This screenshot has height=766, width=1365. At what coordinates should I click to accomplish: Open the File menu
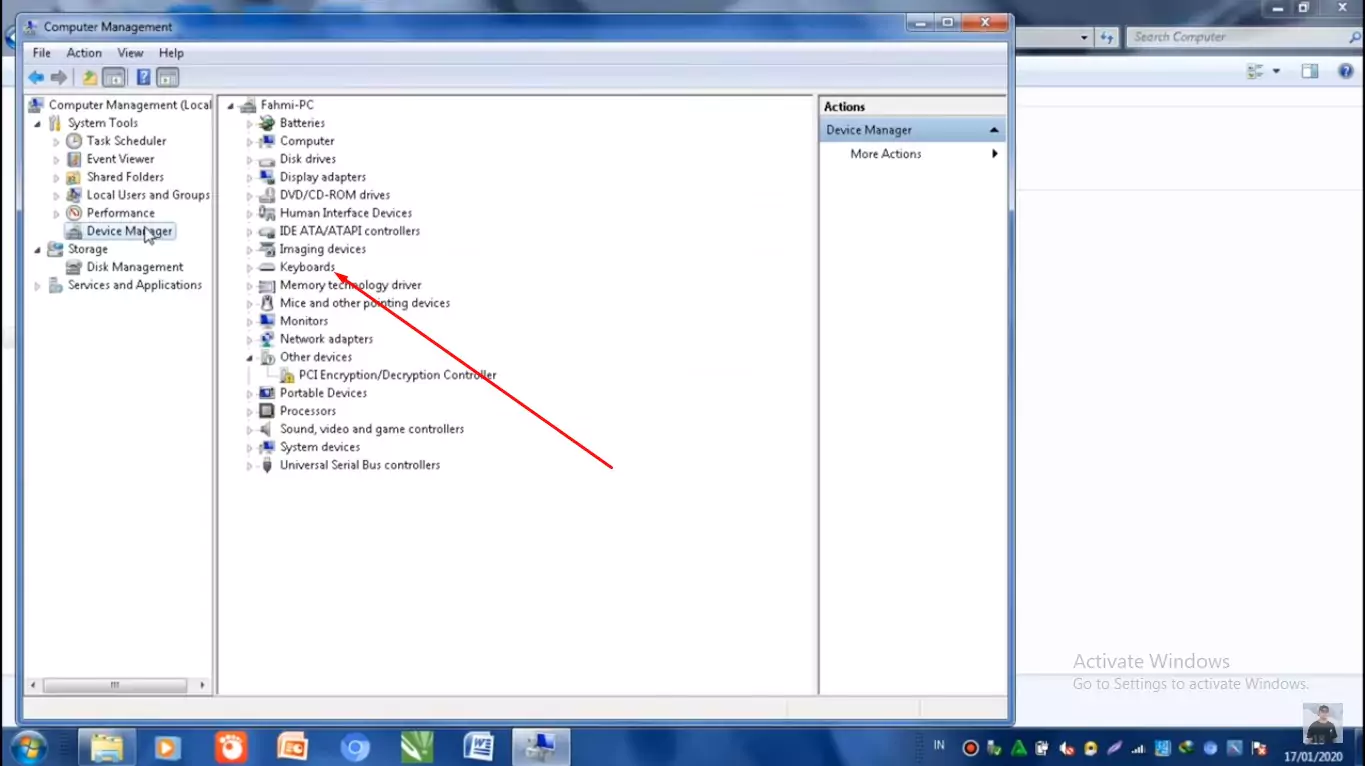(42, 53)
